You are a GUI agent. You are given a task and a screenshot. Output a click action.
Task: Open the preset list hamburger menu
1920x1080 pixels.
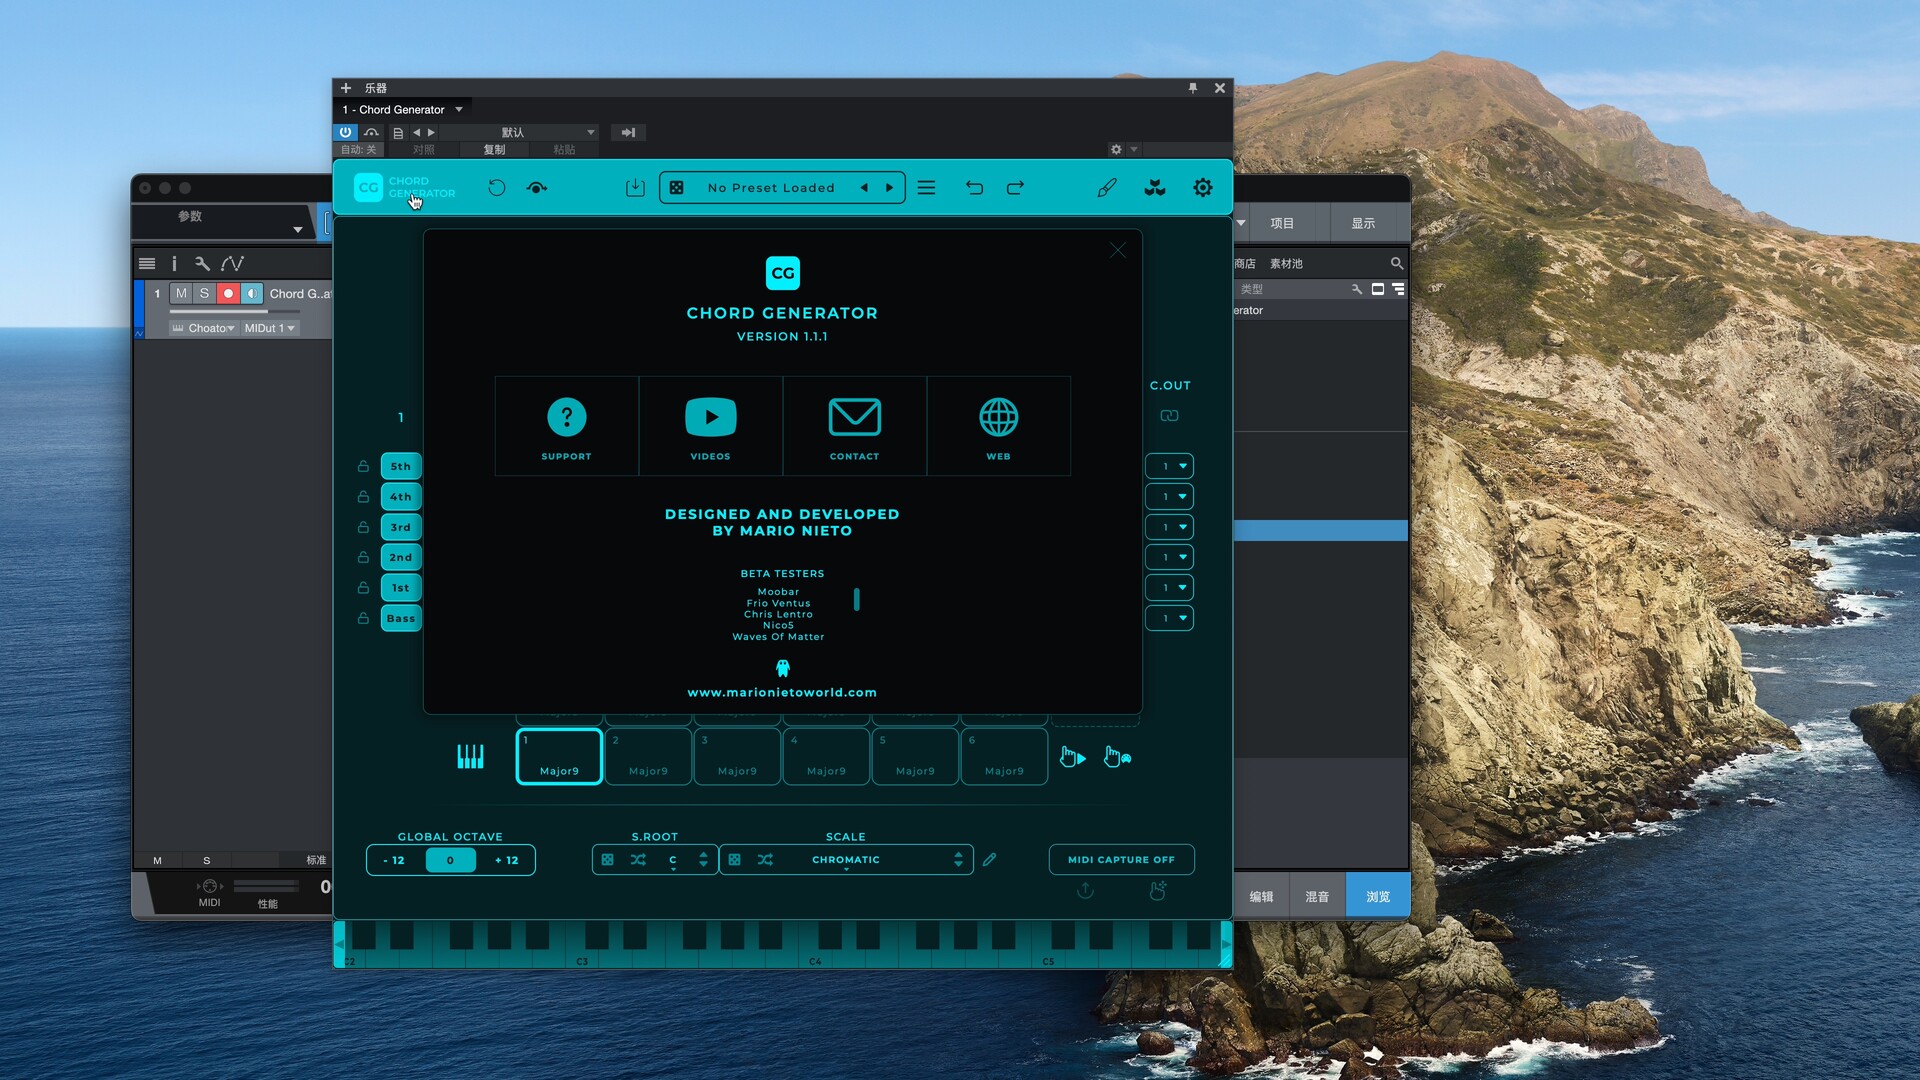coord(927,187)
